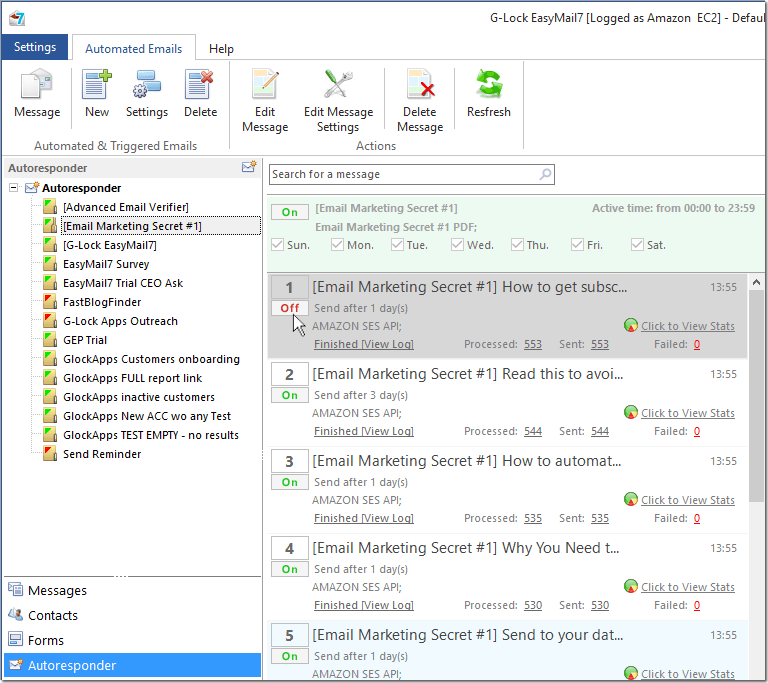Collapse the Autoresponder tree root
768x683 pixels.
point(14,188)
